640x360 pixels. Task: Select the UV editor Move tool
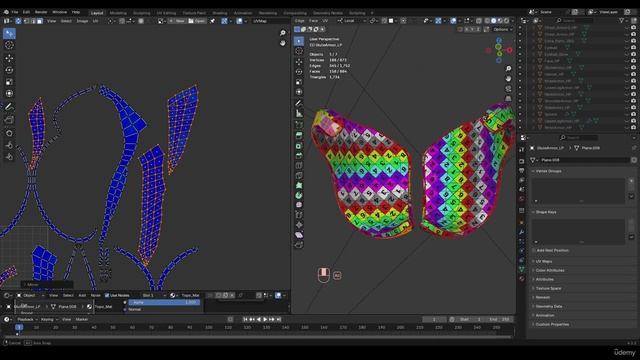click(x=9, y=58)
